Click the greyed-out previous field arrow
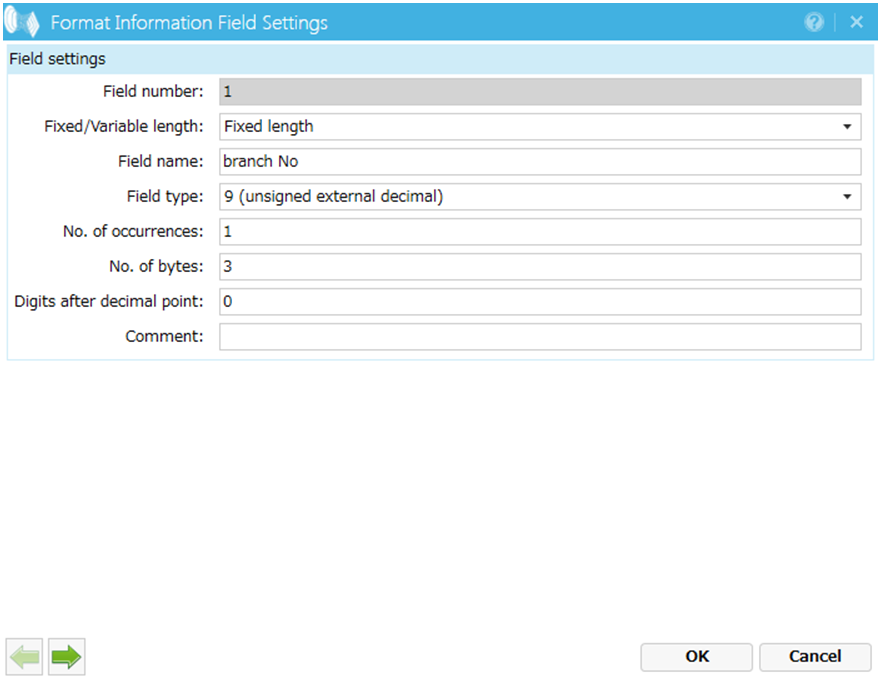 click(x=25, y=657)
